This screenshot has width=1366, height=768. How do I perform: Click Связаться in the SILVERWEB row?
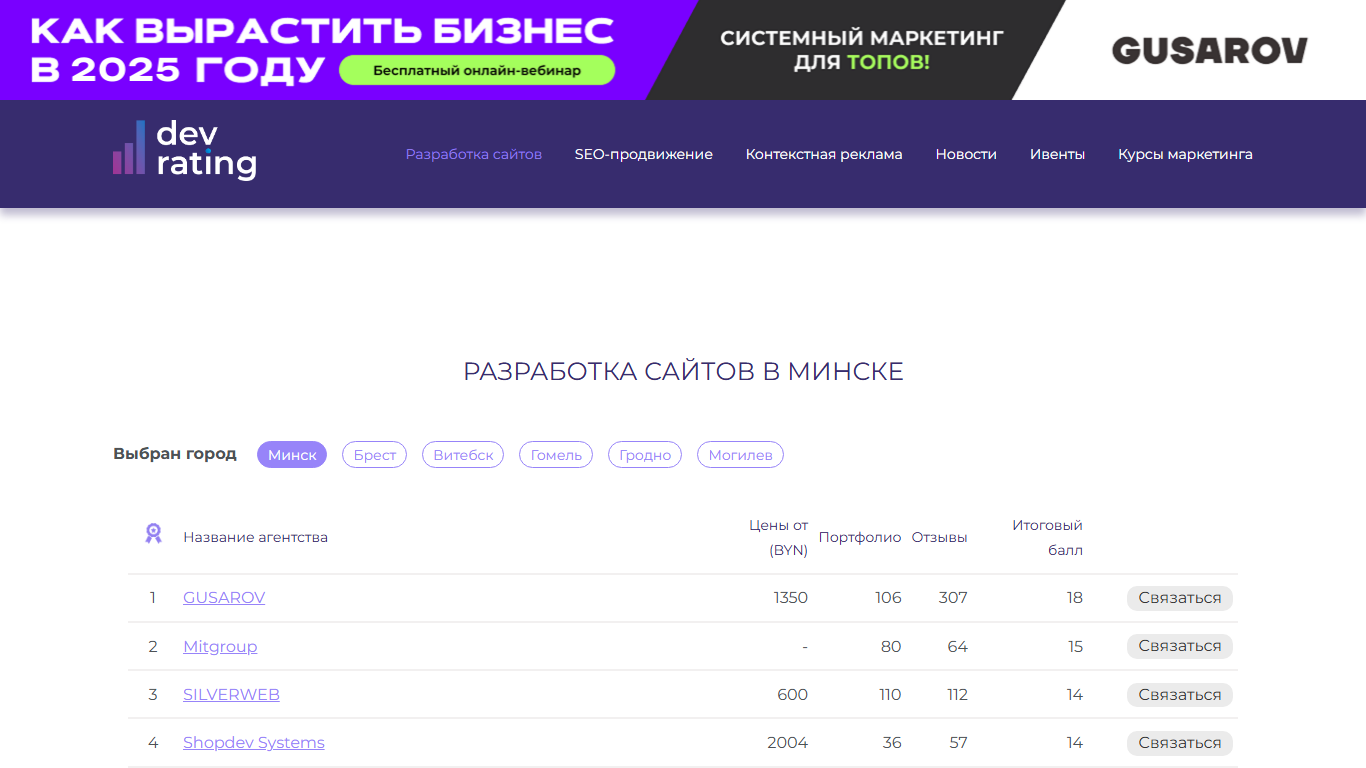[x=1180, y=695]
